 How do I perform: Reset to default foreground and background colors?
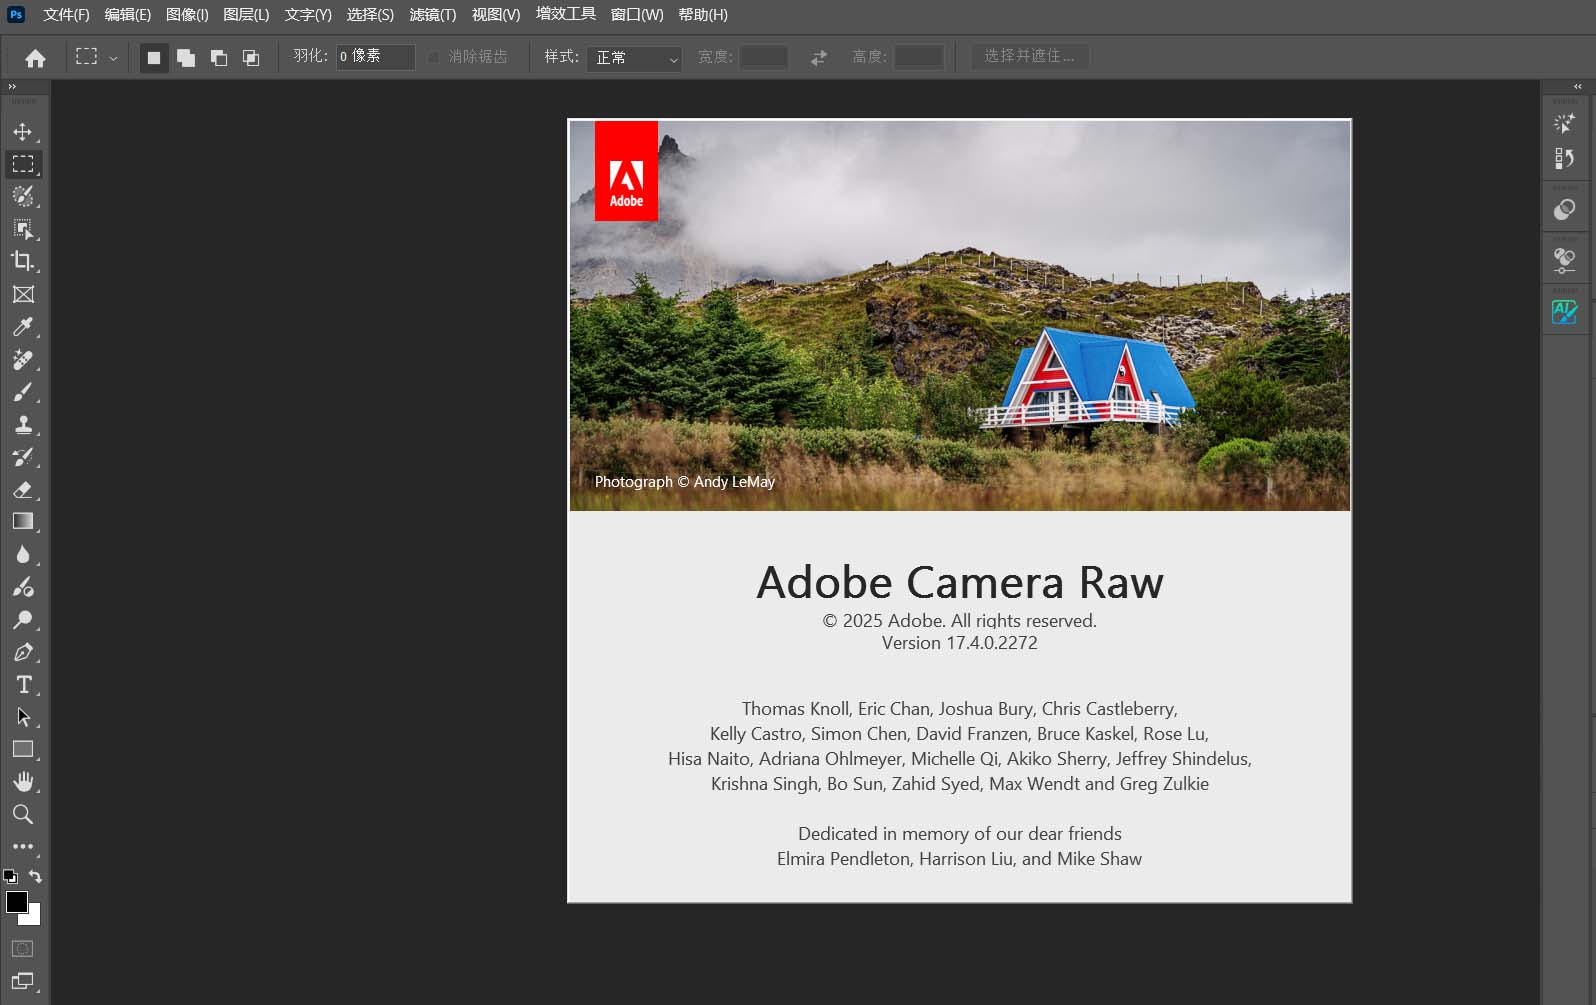pyautogui.click(x=10, y=877)
